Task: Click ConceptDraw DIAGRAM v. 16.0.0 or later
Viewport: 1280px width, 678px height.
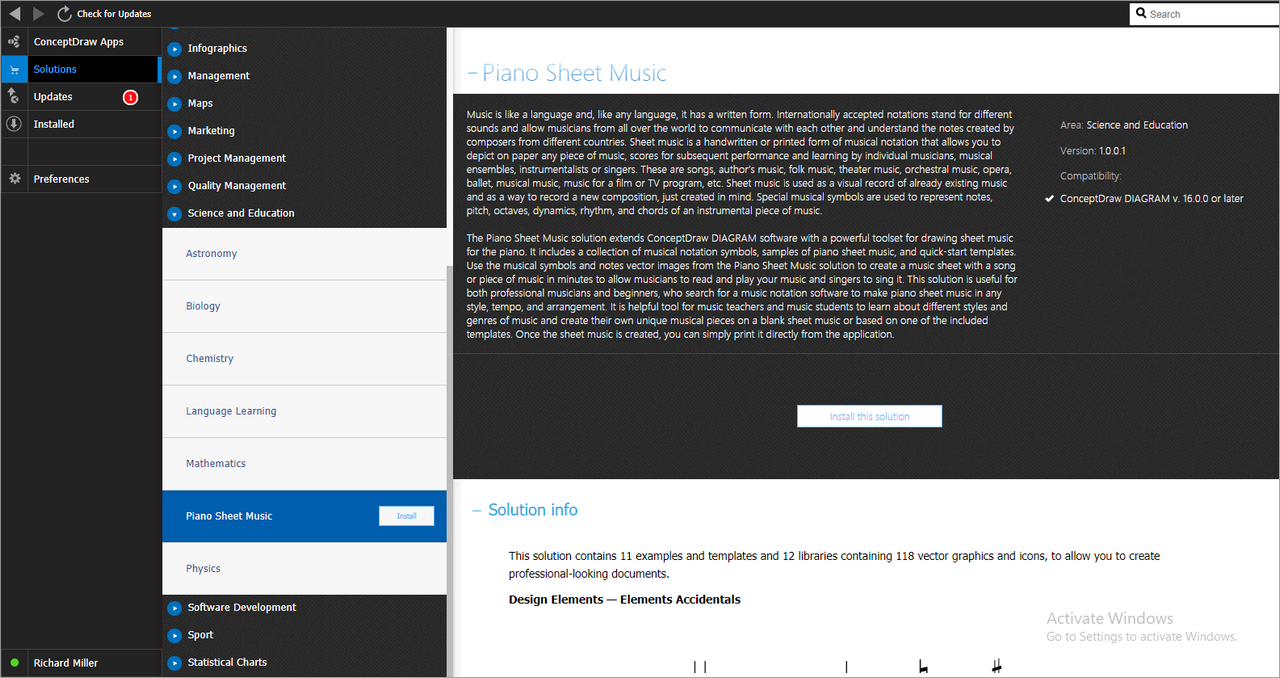Action: click(1152, 199)
